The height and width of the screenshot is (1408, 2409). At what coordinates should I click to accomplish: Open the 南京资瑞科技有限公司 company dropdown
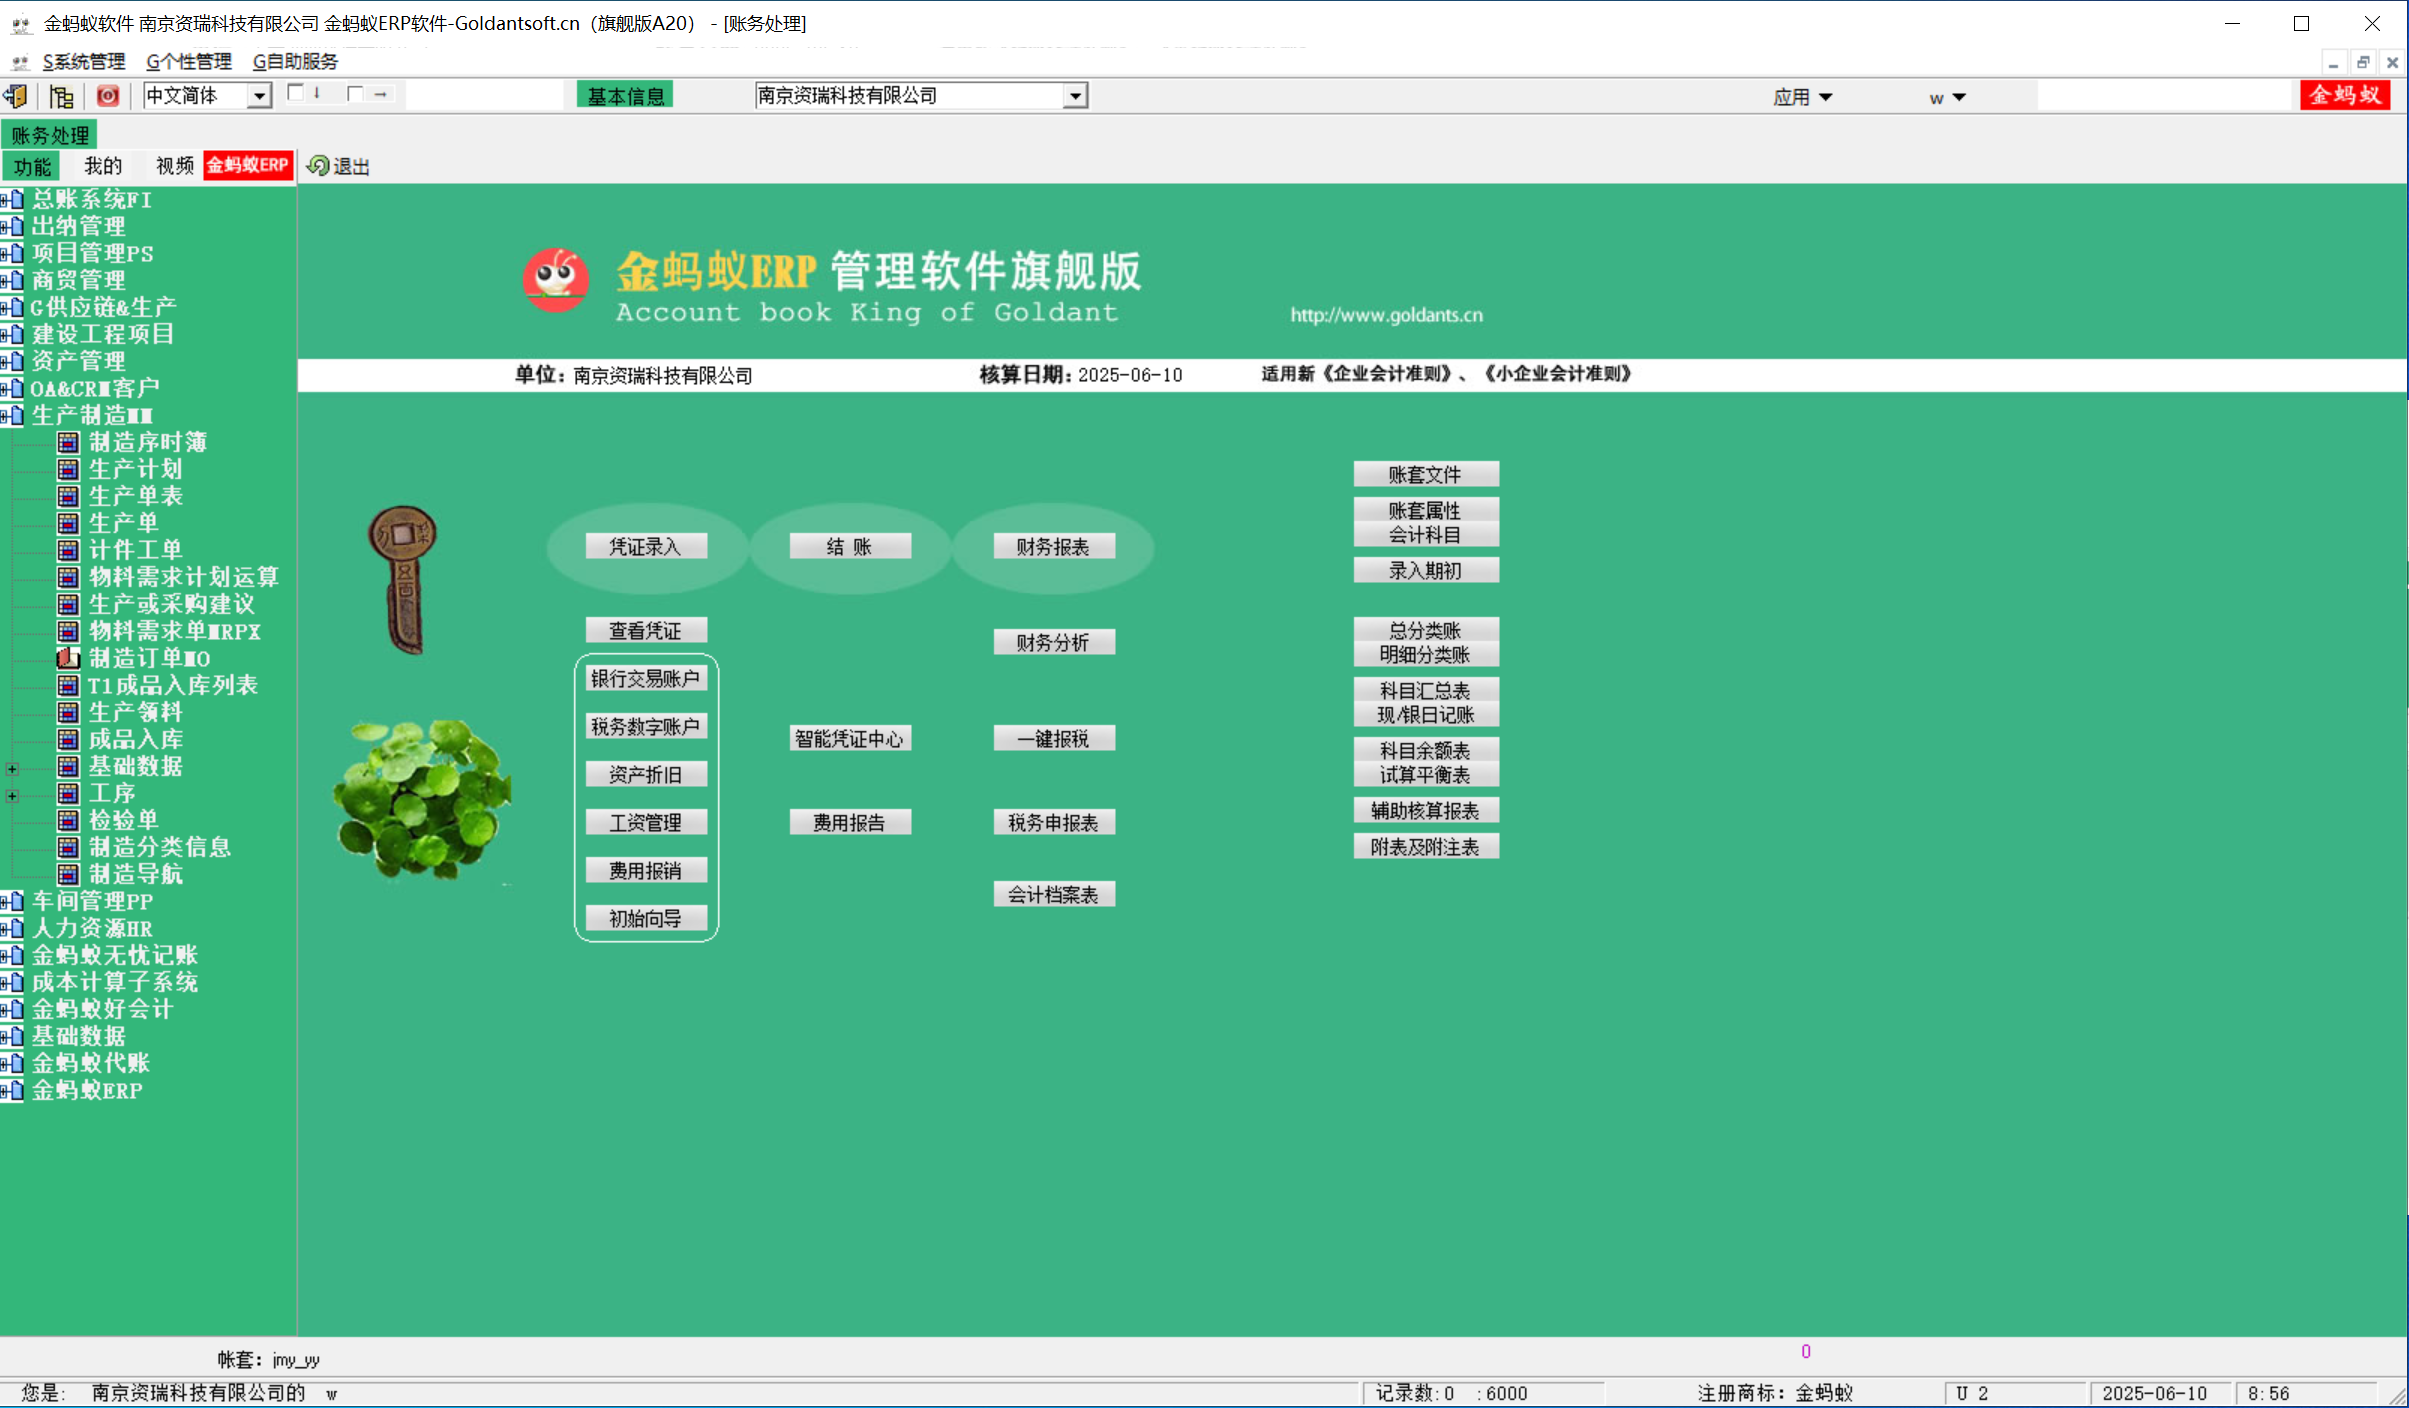[x=1075, y=96]
